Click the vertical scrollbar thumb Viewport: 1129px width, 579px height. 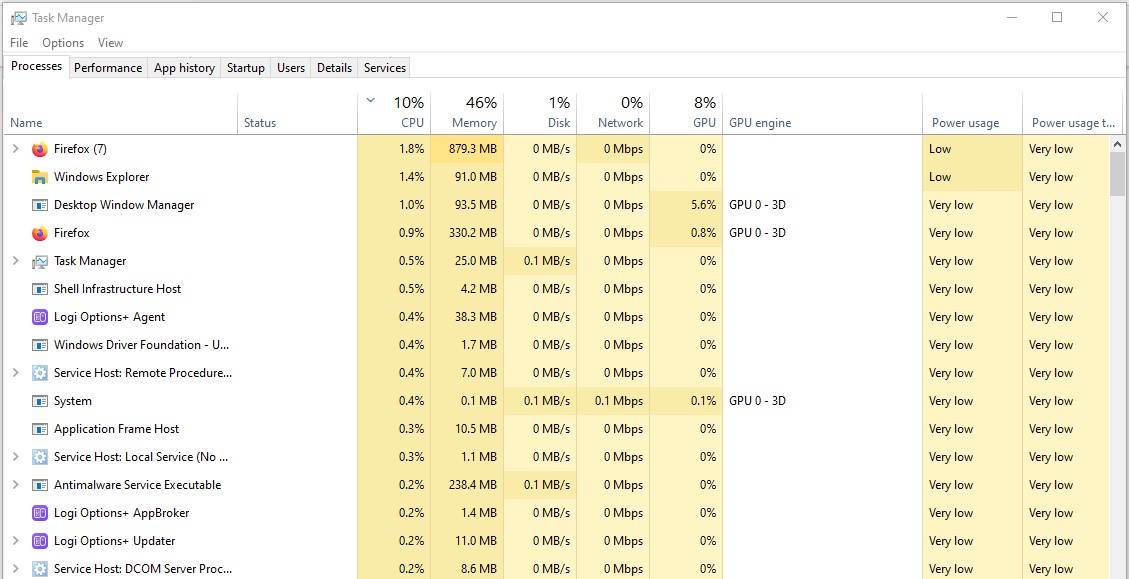(1117, 174)
